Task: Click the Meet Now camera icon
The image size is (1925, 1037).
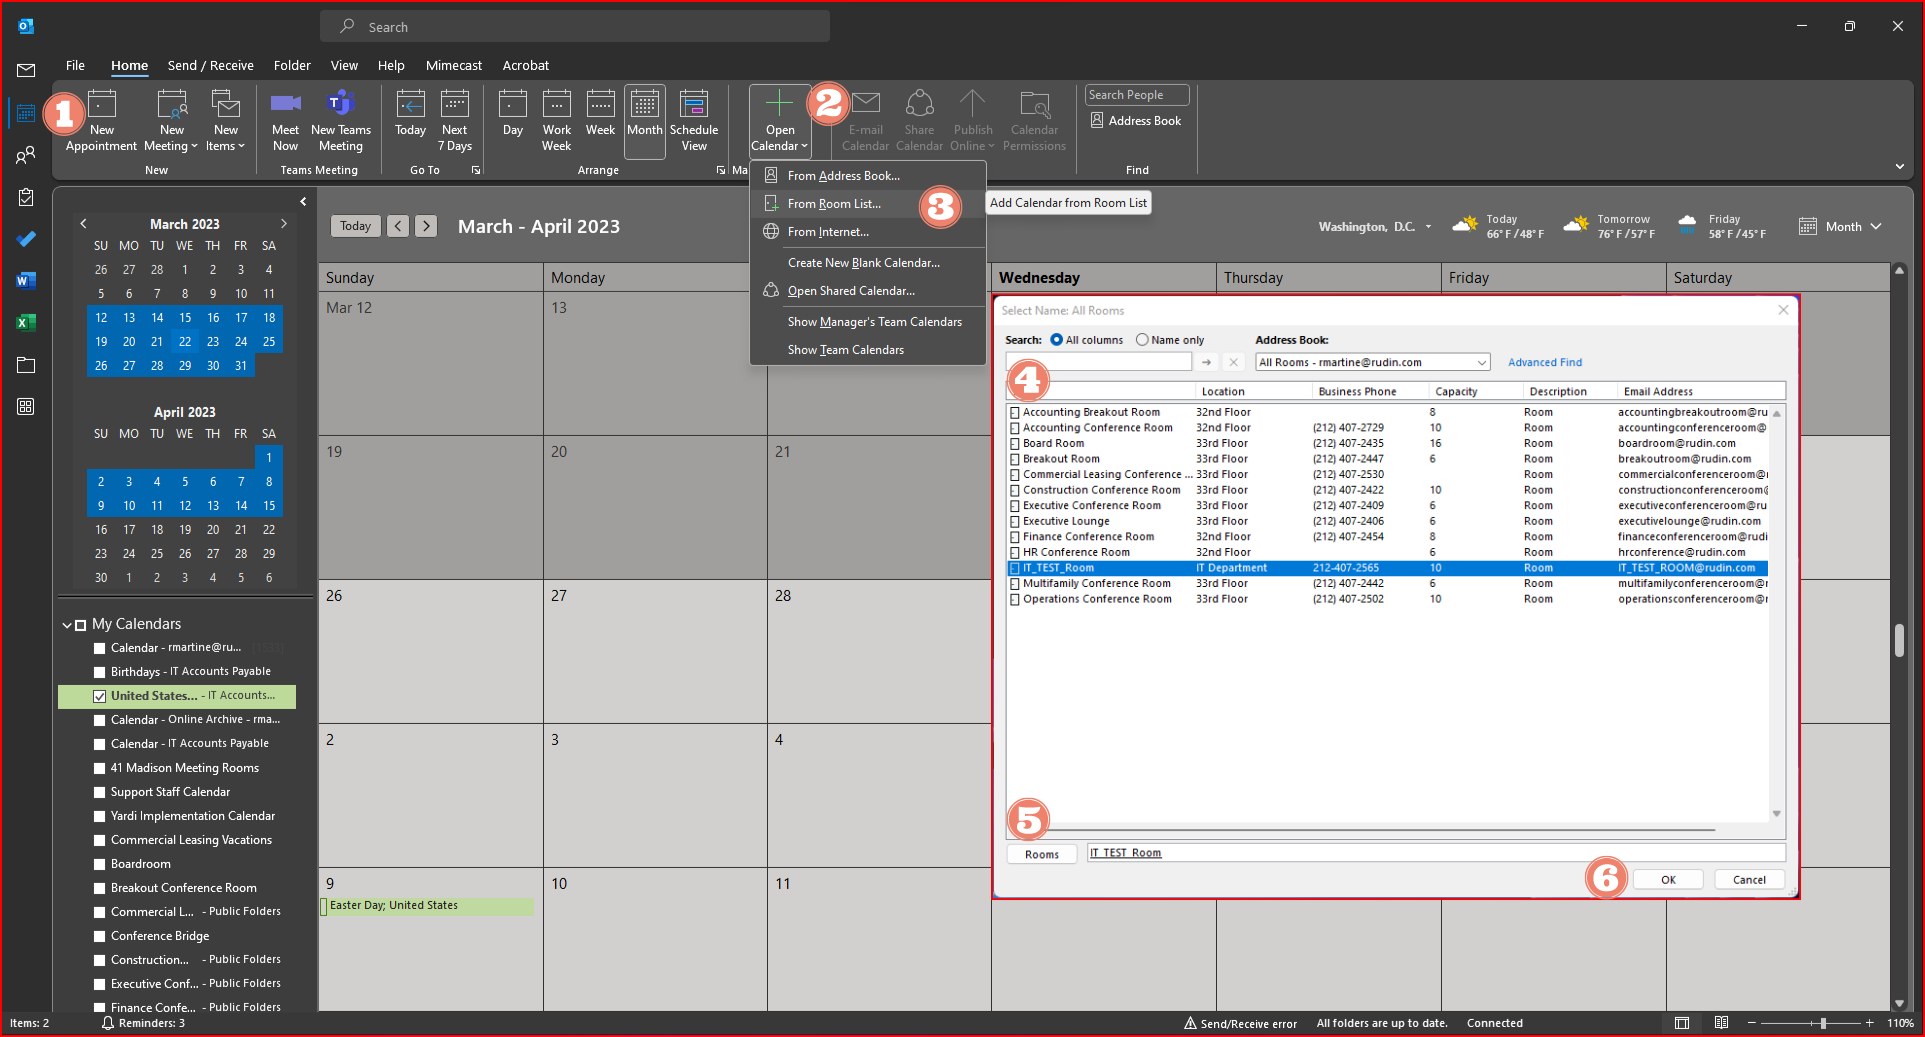Action: (285, 104)
